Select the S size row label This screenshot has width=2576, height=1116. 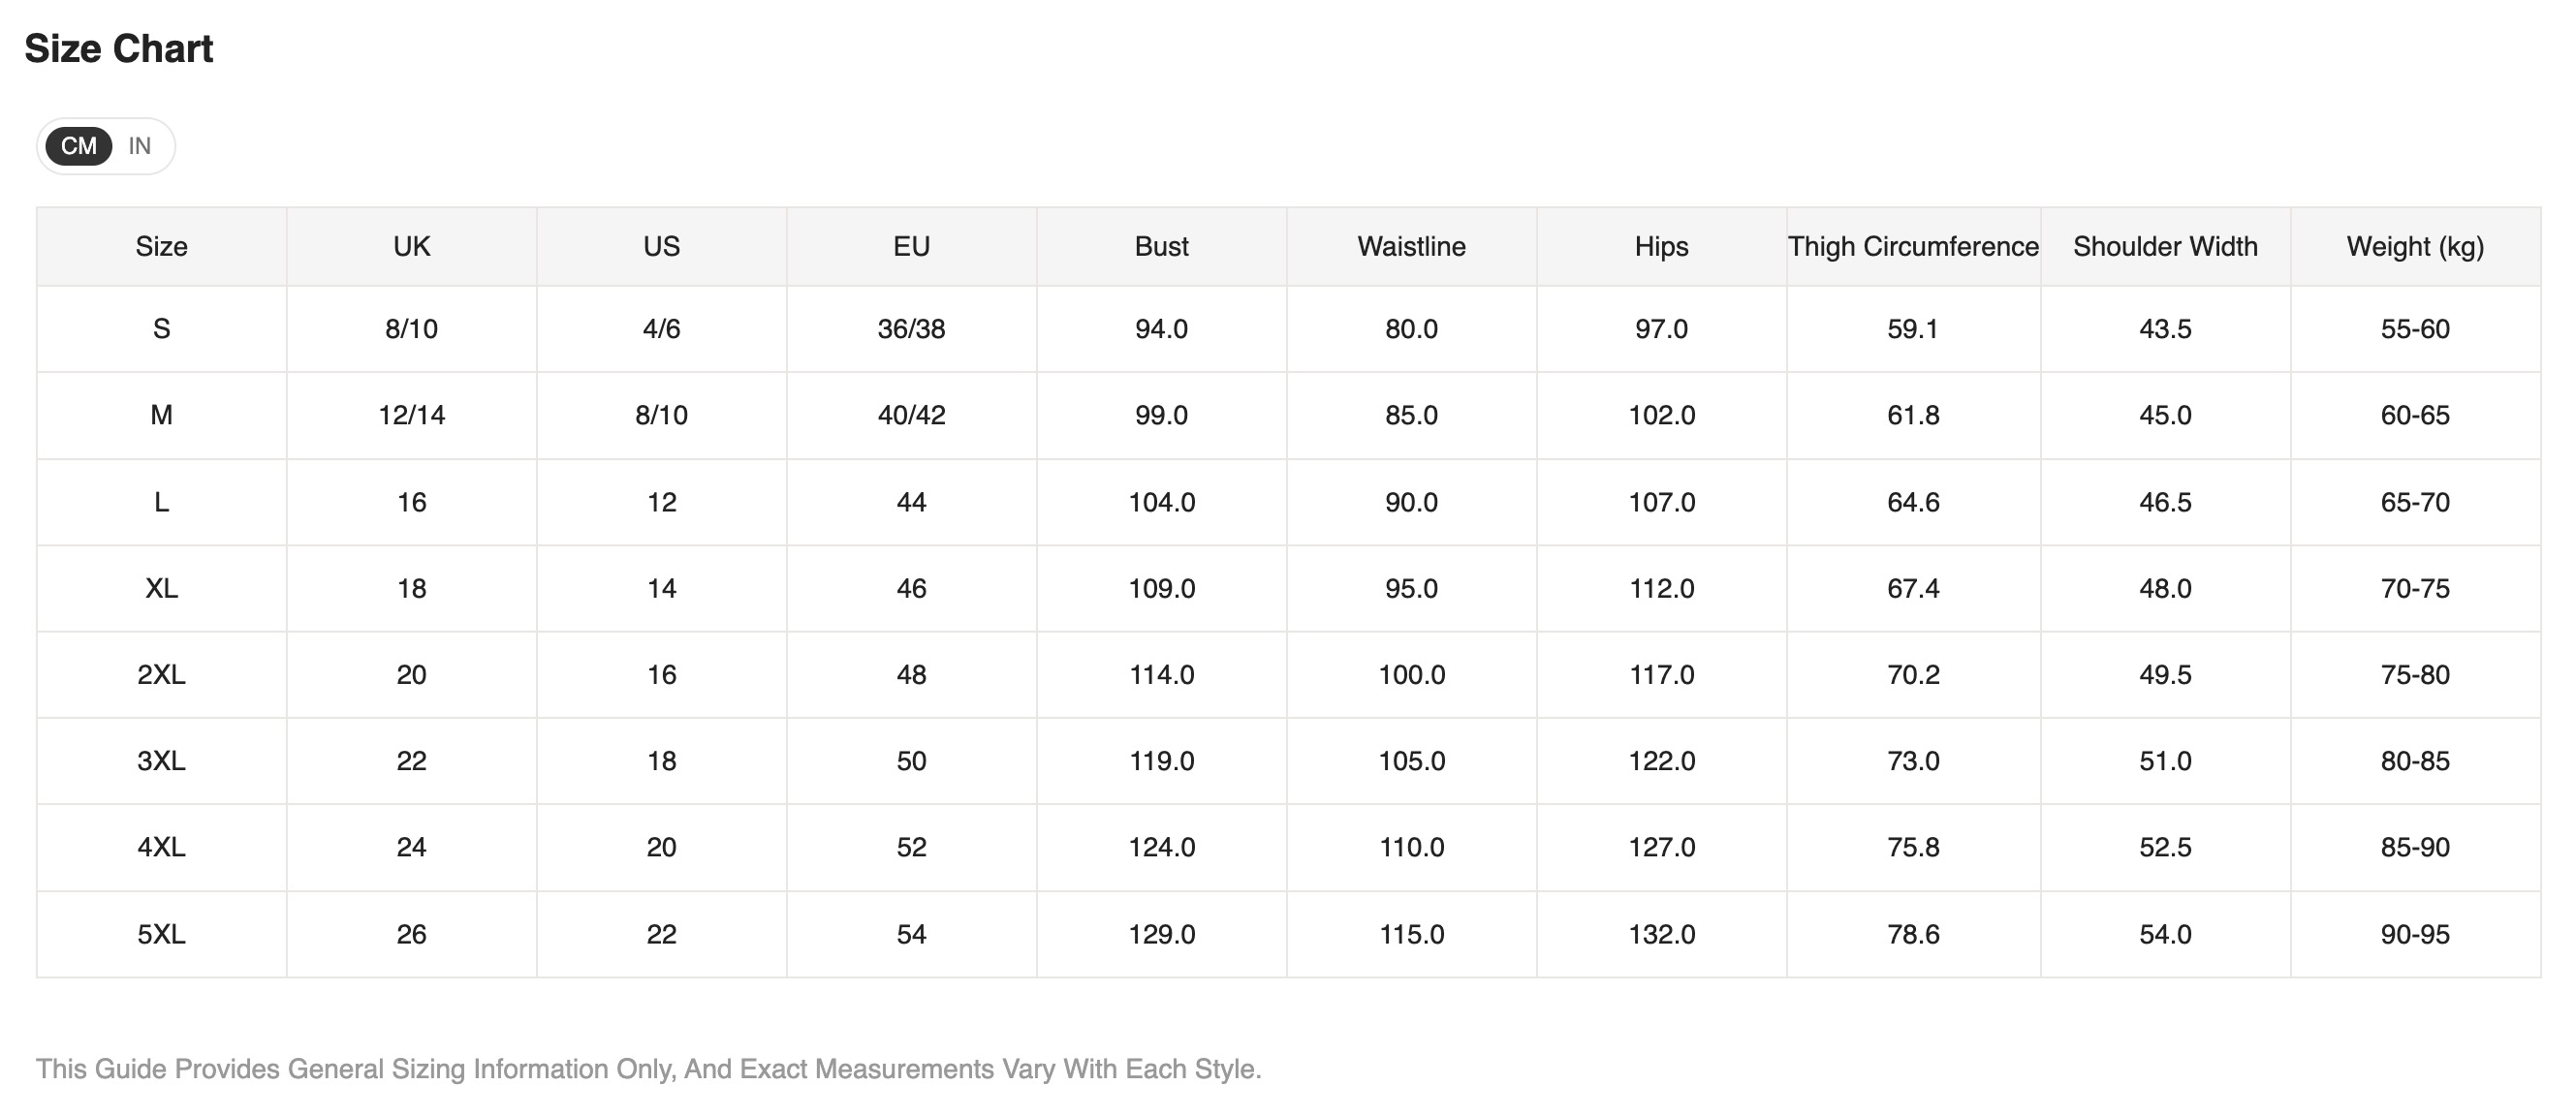[x=162, y=329]
